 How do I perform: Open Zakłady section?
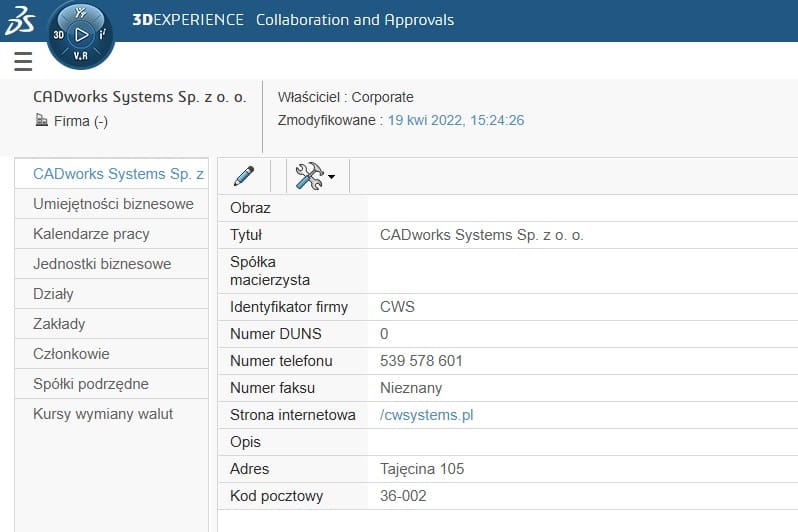coord(111,324)
